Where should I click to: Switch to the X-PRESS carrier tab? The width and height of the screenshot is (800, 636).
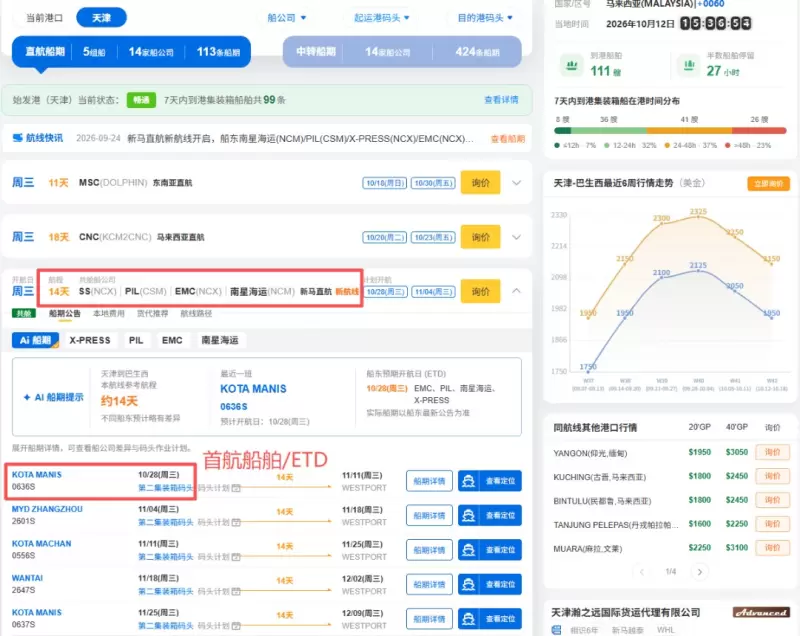pos(90,340)
